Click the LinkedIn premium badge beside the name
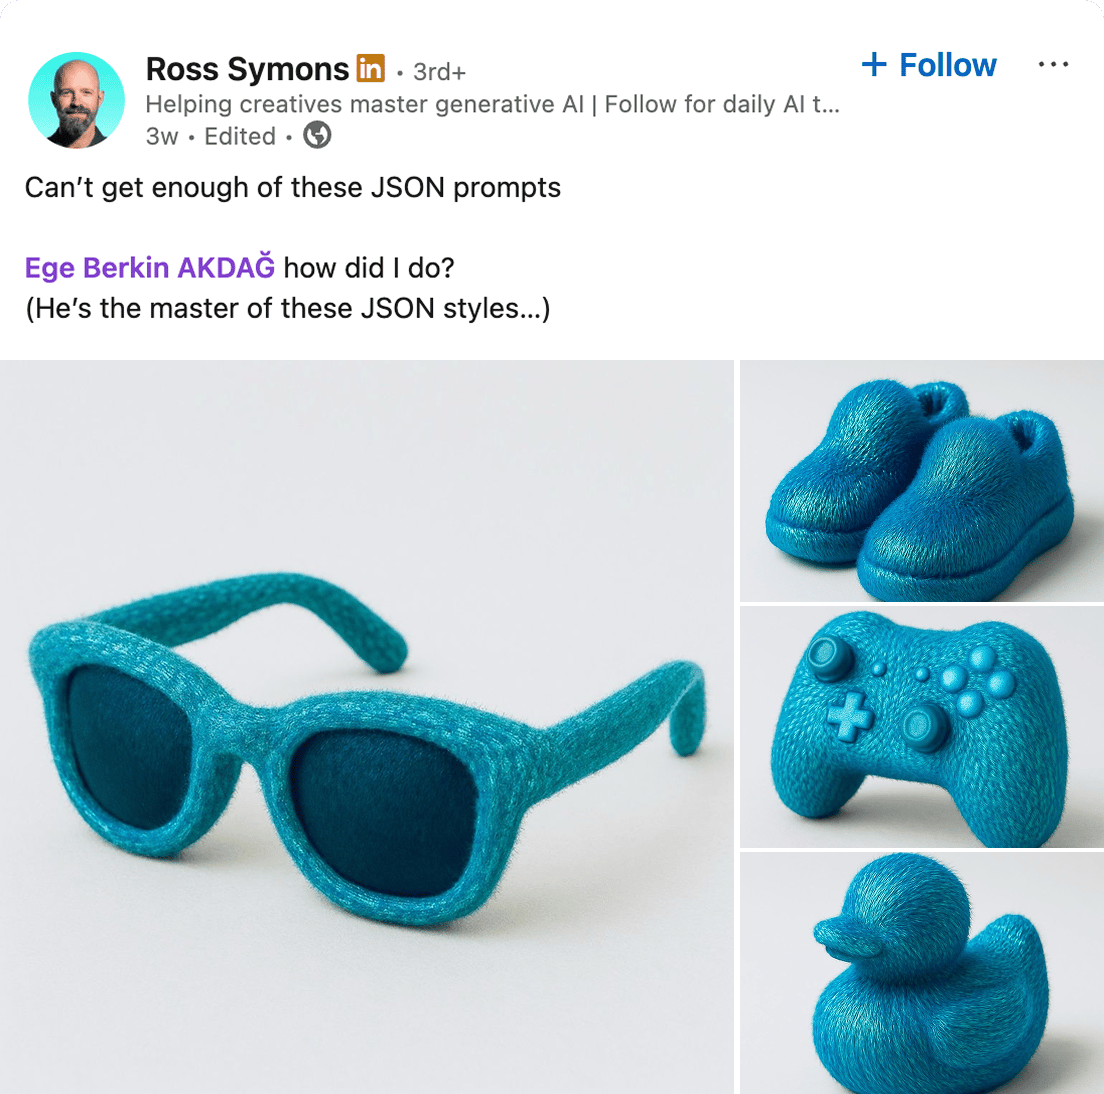The image size is (1104, 1094). tap(370, 69)
